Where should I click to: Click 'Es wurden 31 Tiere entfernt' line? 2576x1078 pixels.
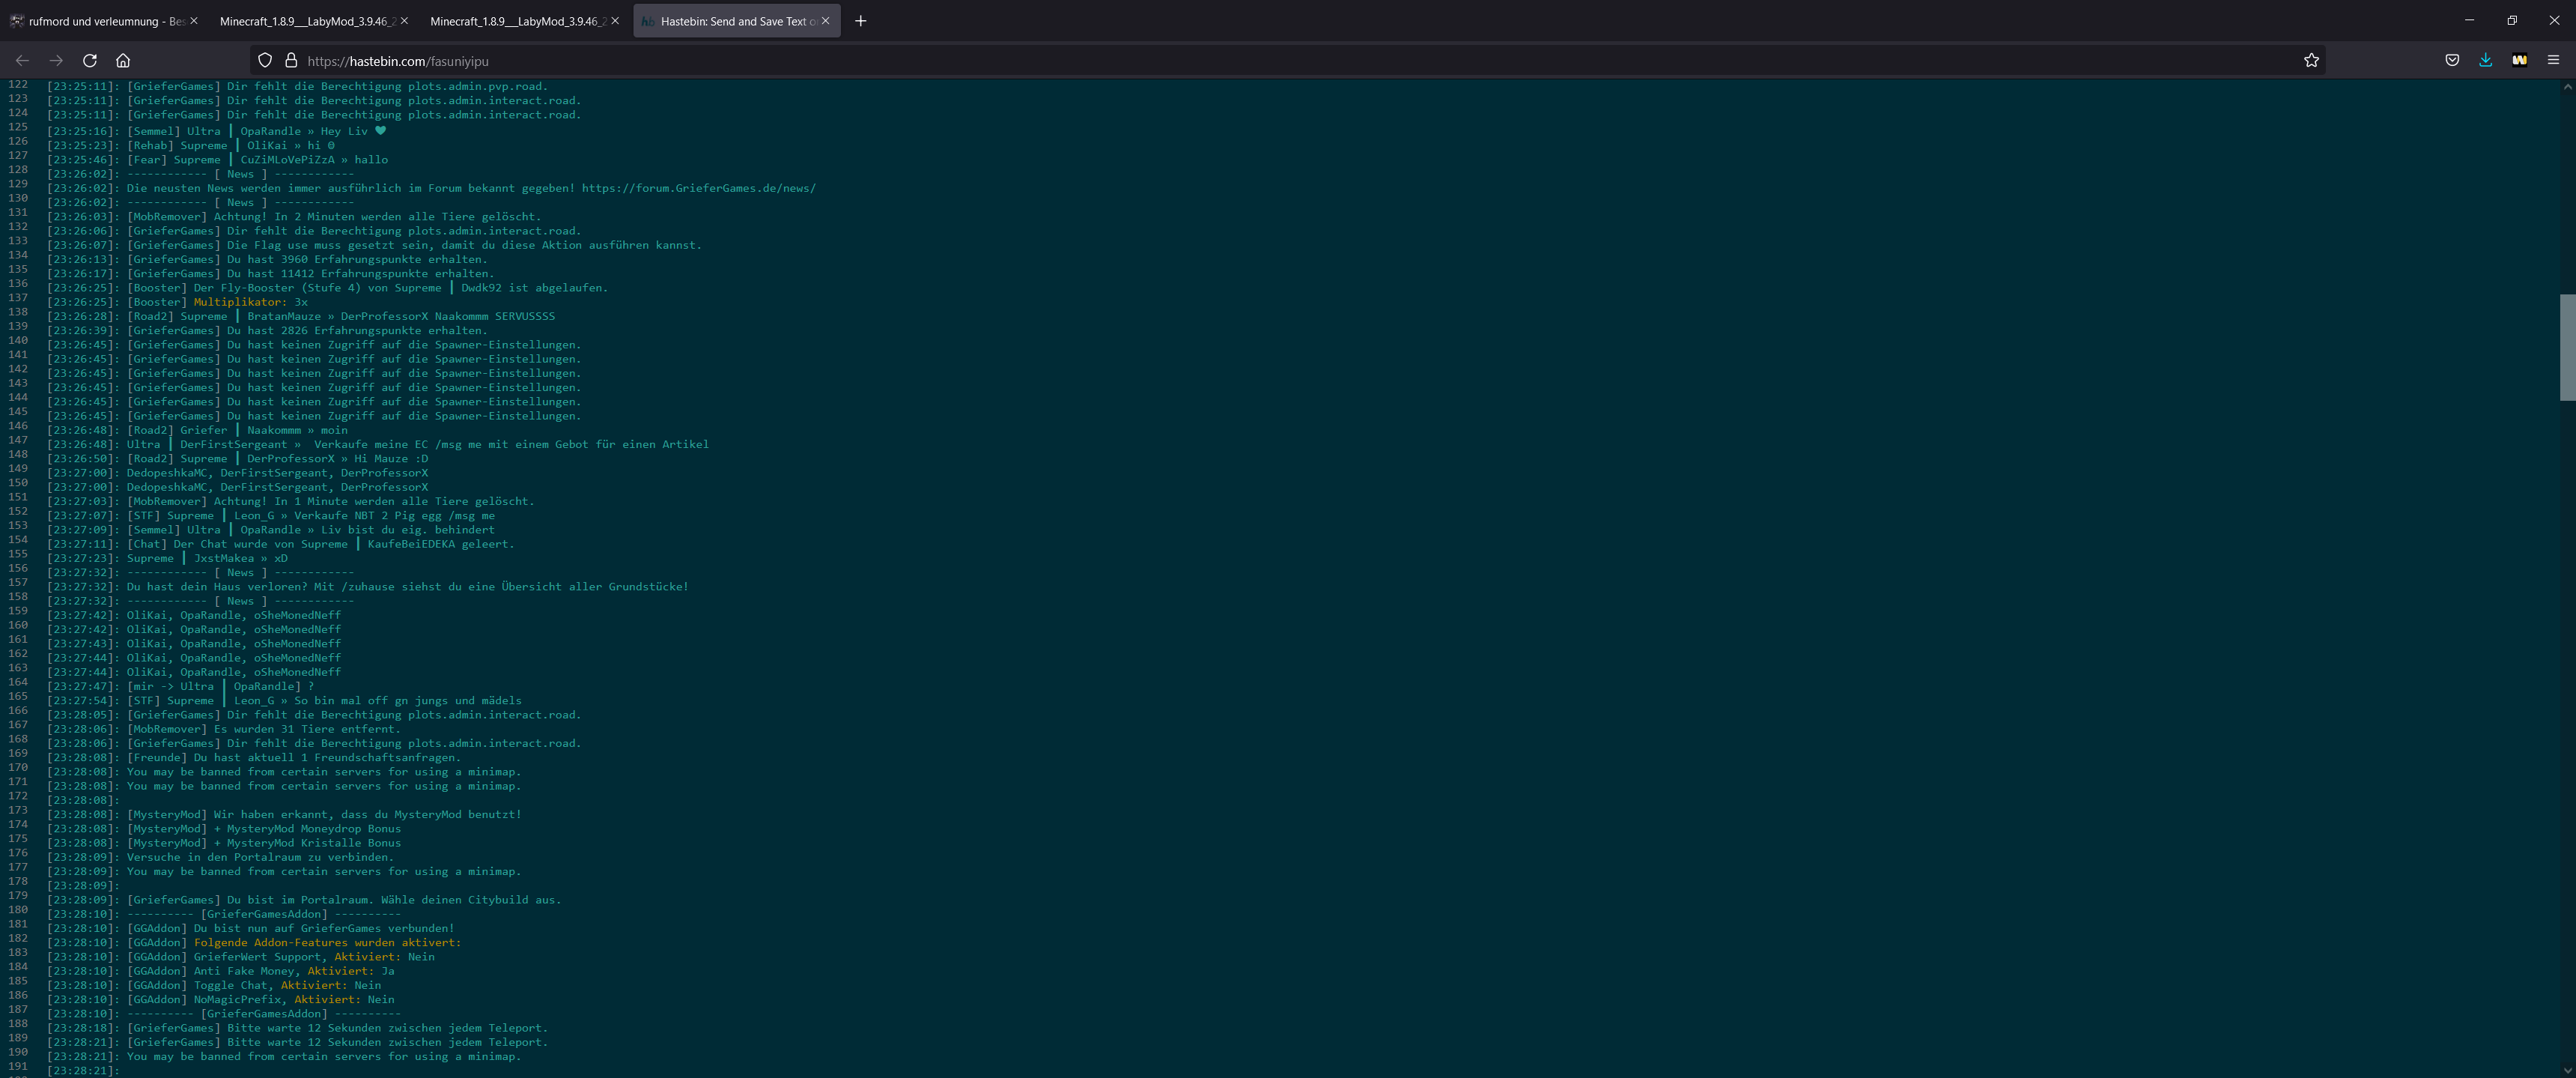click(x=224, y=729)
